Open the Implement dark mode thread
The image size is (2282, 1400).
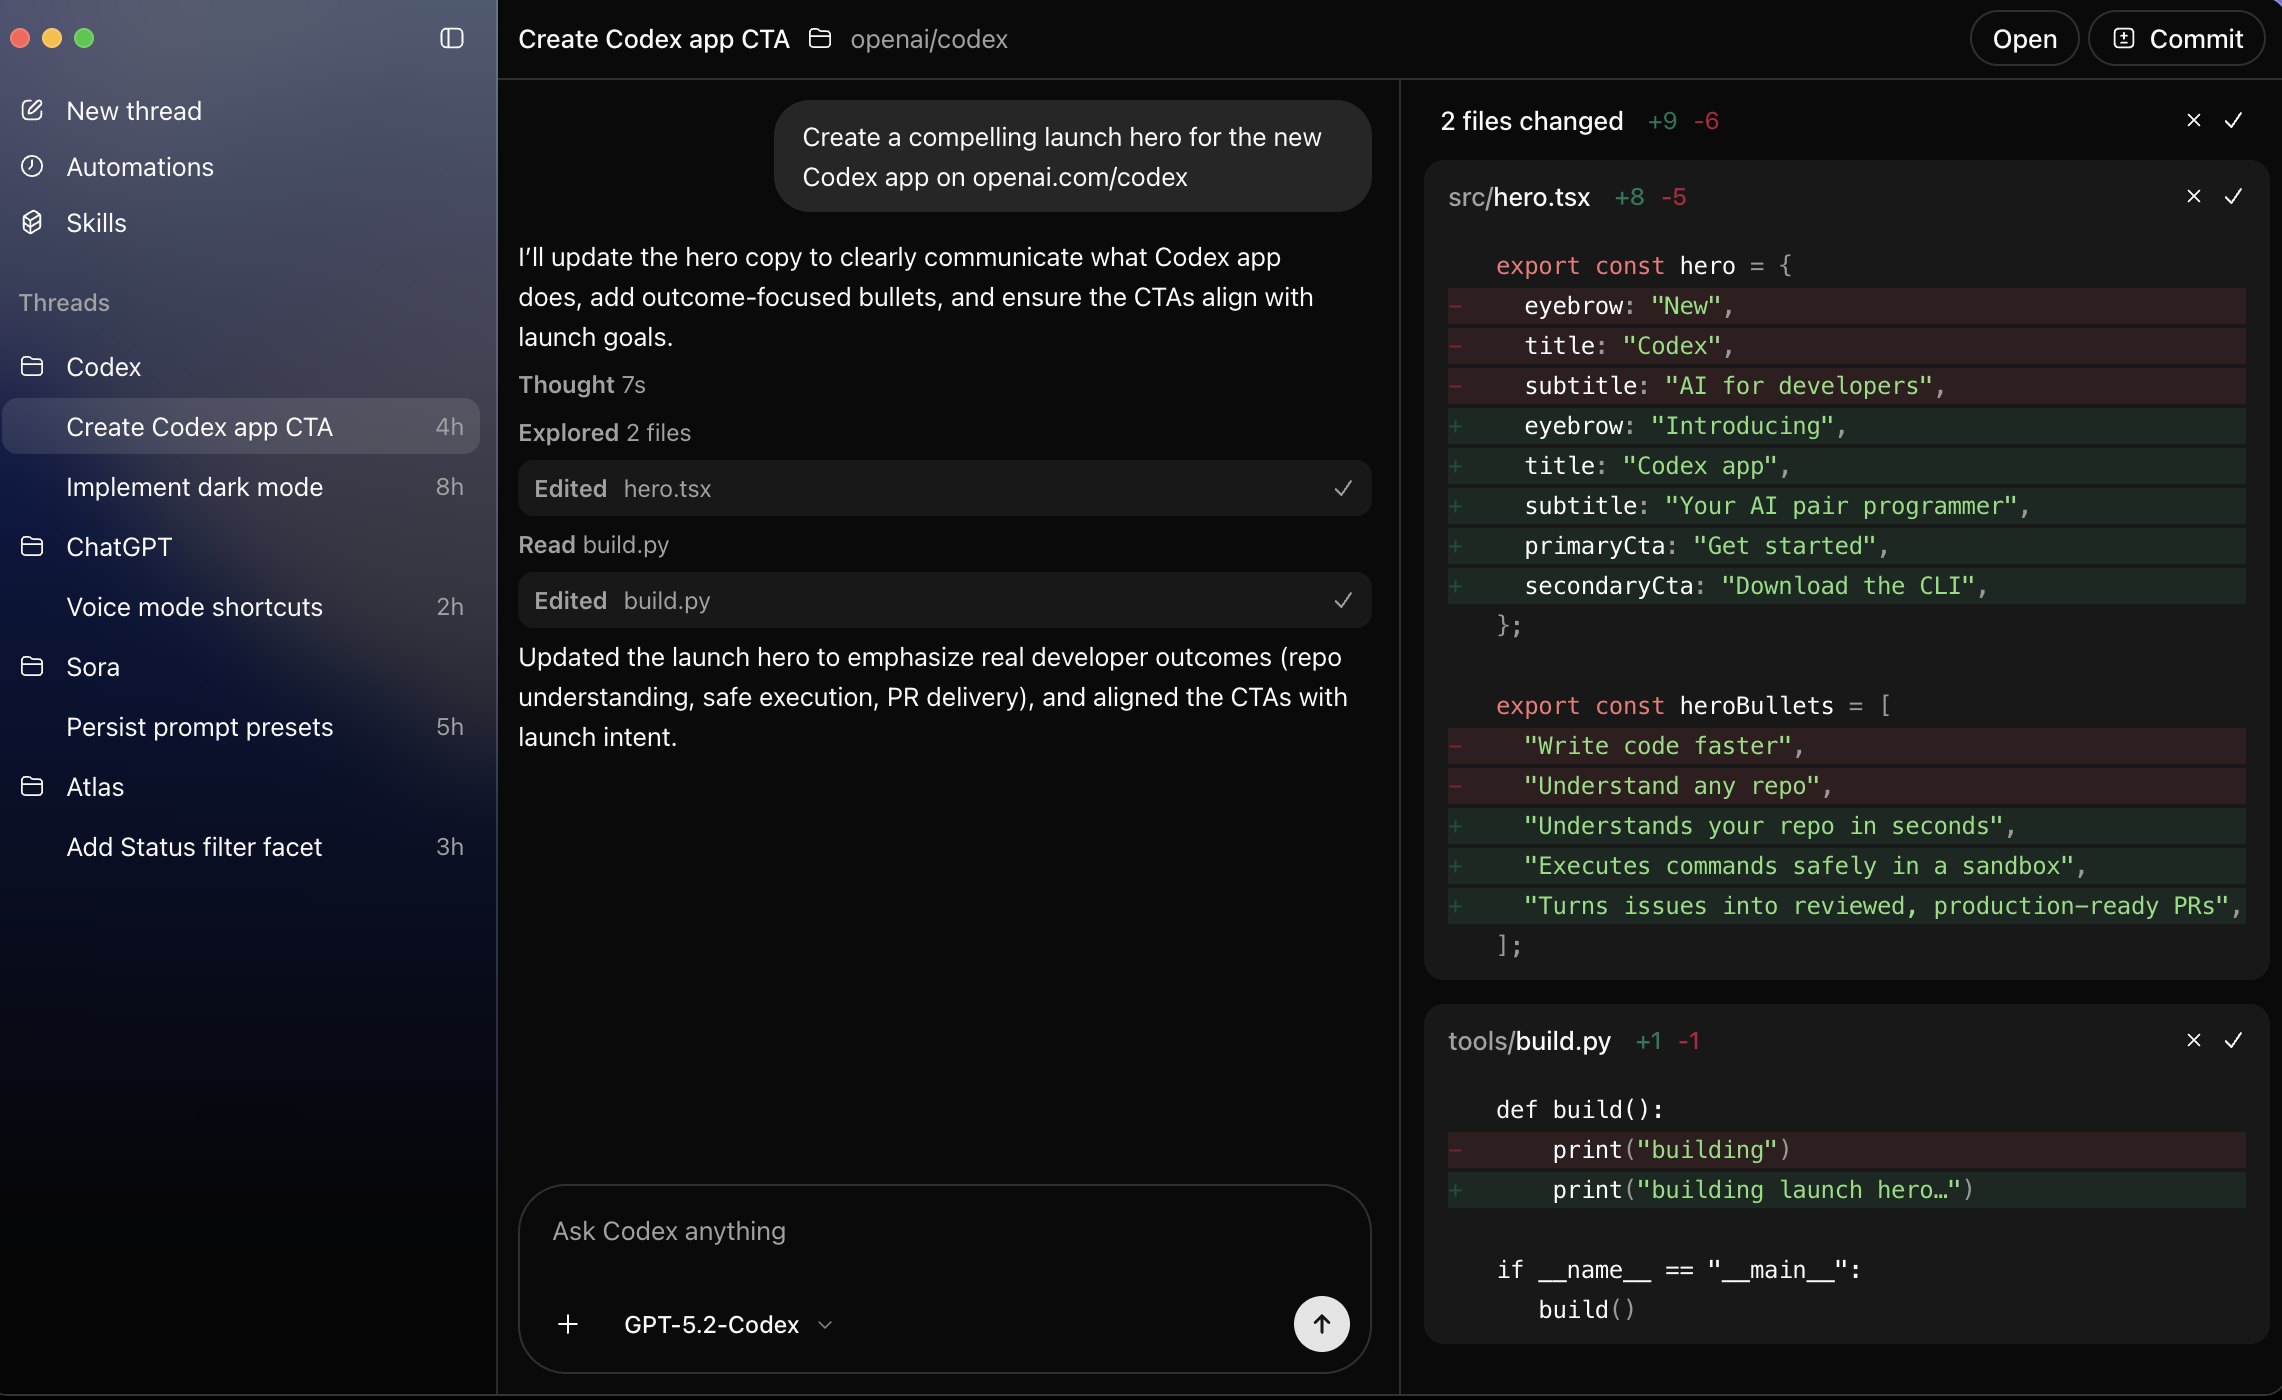pos(241,486)
